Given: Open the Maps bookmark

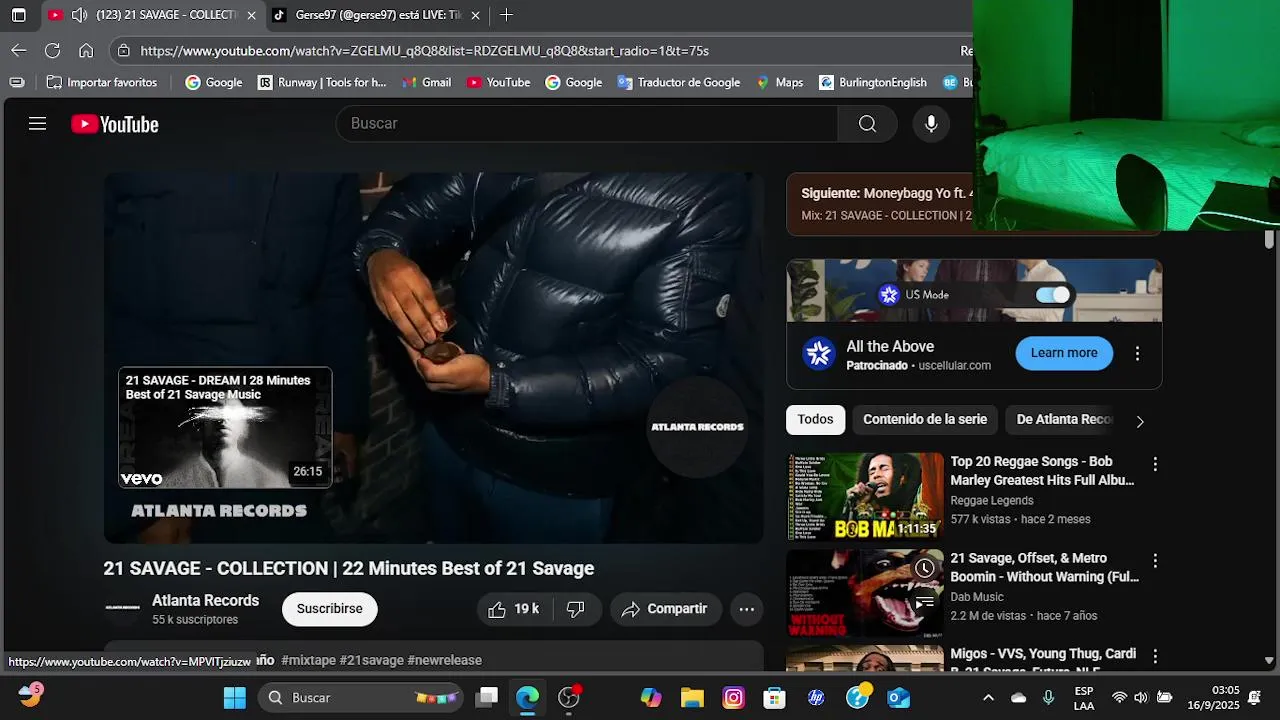Looking at the screenshot, I should pos(779,82).
